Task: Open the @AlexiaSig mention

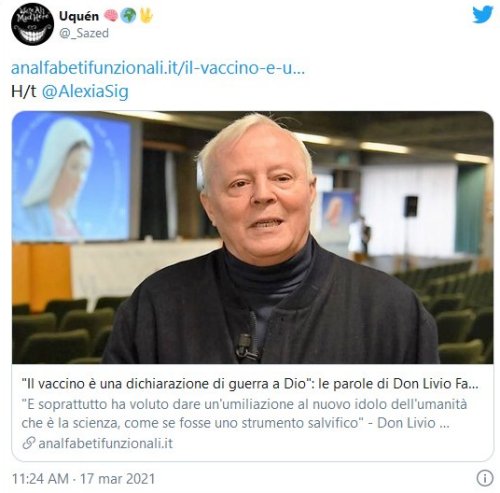Action: (85, 92)
